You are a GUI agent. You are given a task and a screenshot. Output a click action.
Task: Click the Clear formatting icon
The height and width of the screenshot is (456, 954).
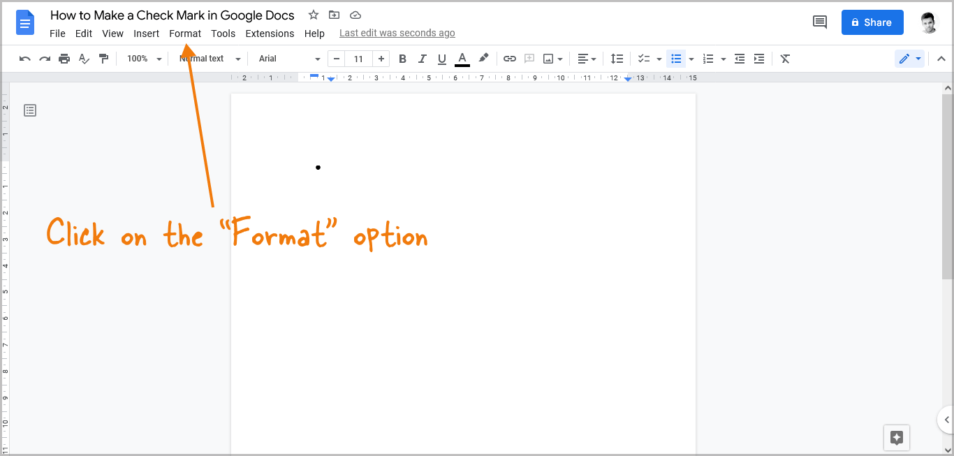pos(785,59)
